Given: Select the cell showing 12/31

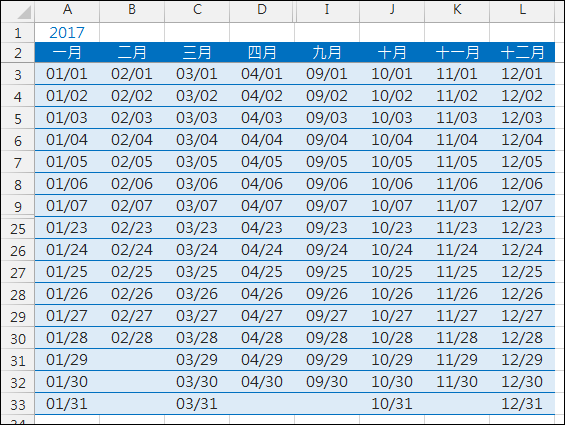Looking at the screenshot, I should [x=522, y=404].
